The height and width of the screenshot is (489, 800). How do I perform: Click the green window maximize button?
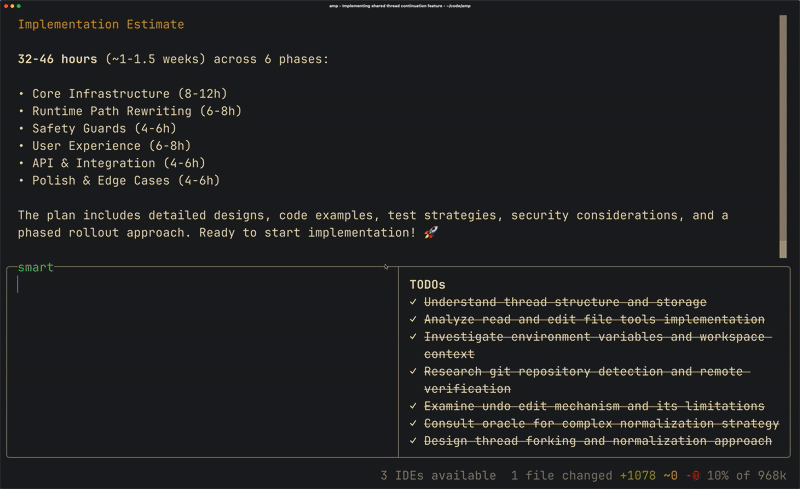tap(18, 6)
